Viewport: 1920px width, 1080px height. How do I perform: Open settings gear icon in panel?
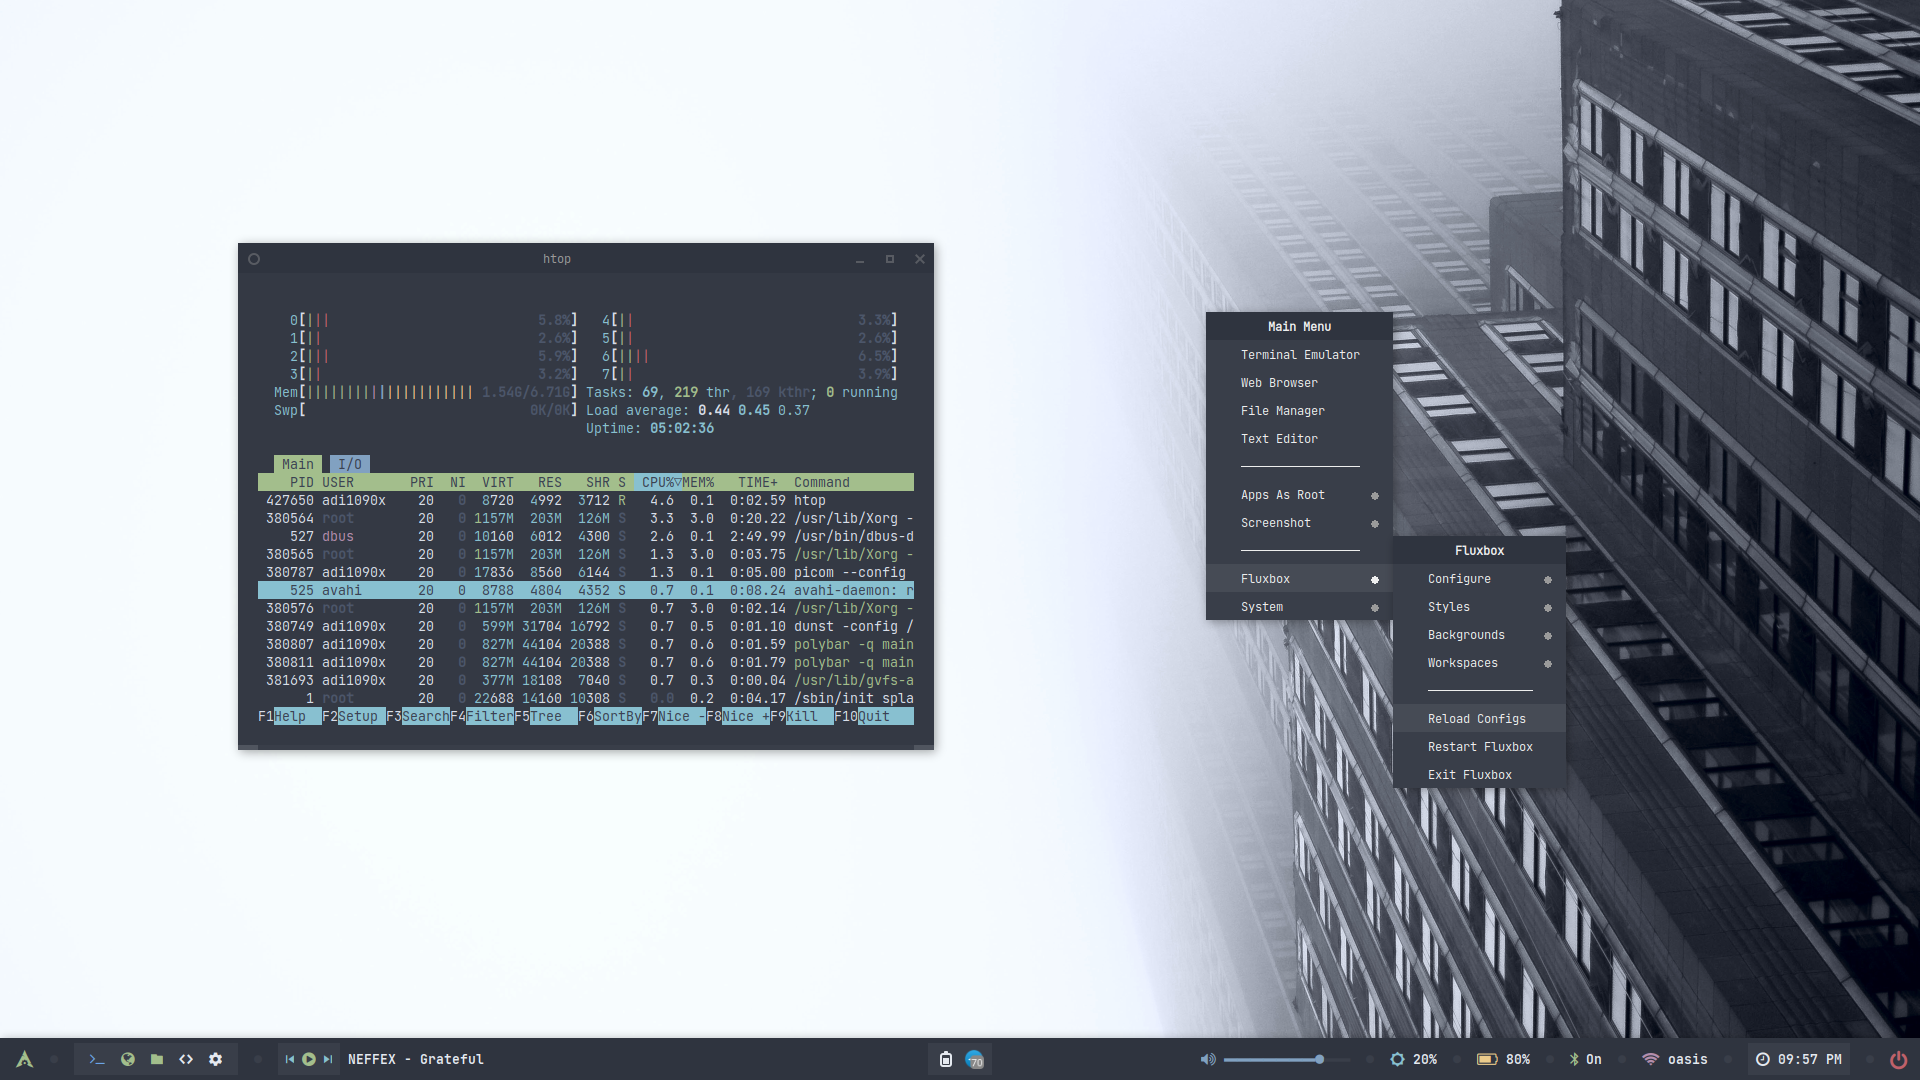click(216, 1059)
